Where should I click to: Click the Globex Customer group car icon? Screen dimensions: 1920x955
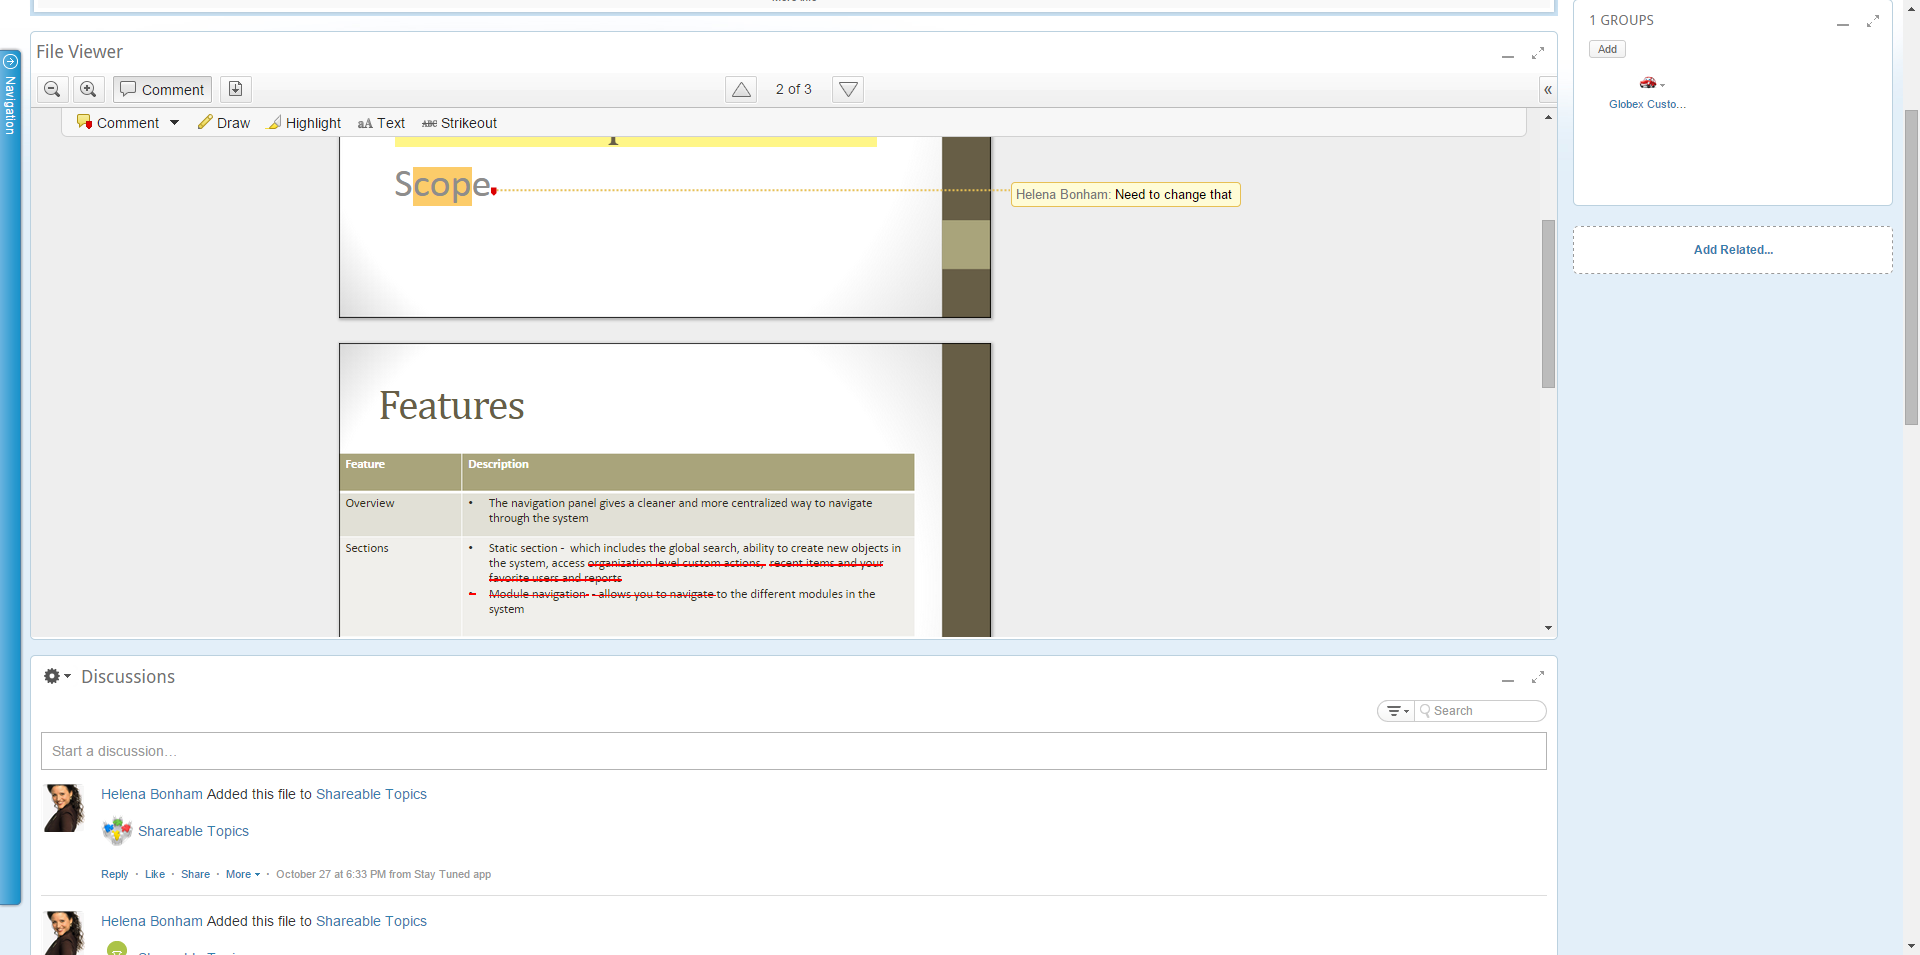coord(1648,82)
